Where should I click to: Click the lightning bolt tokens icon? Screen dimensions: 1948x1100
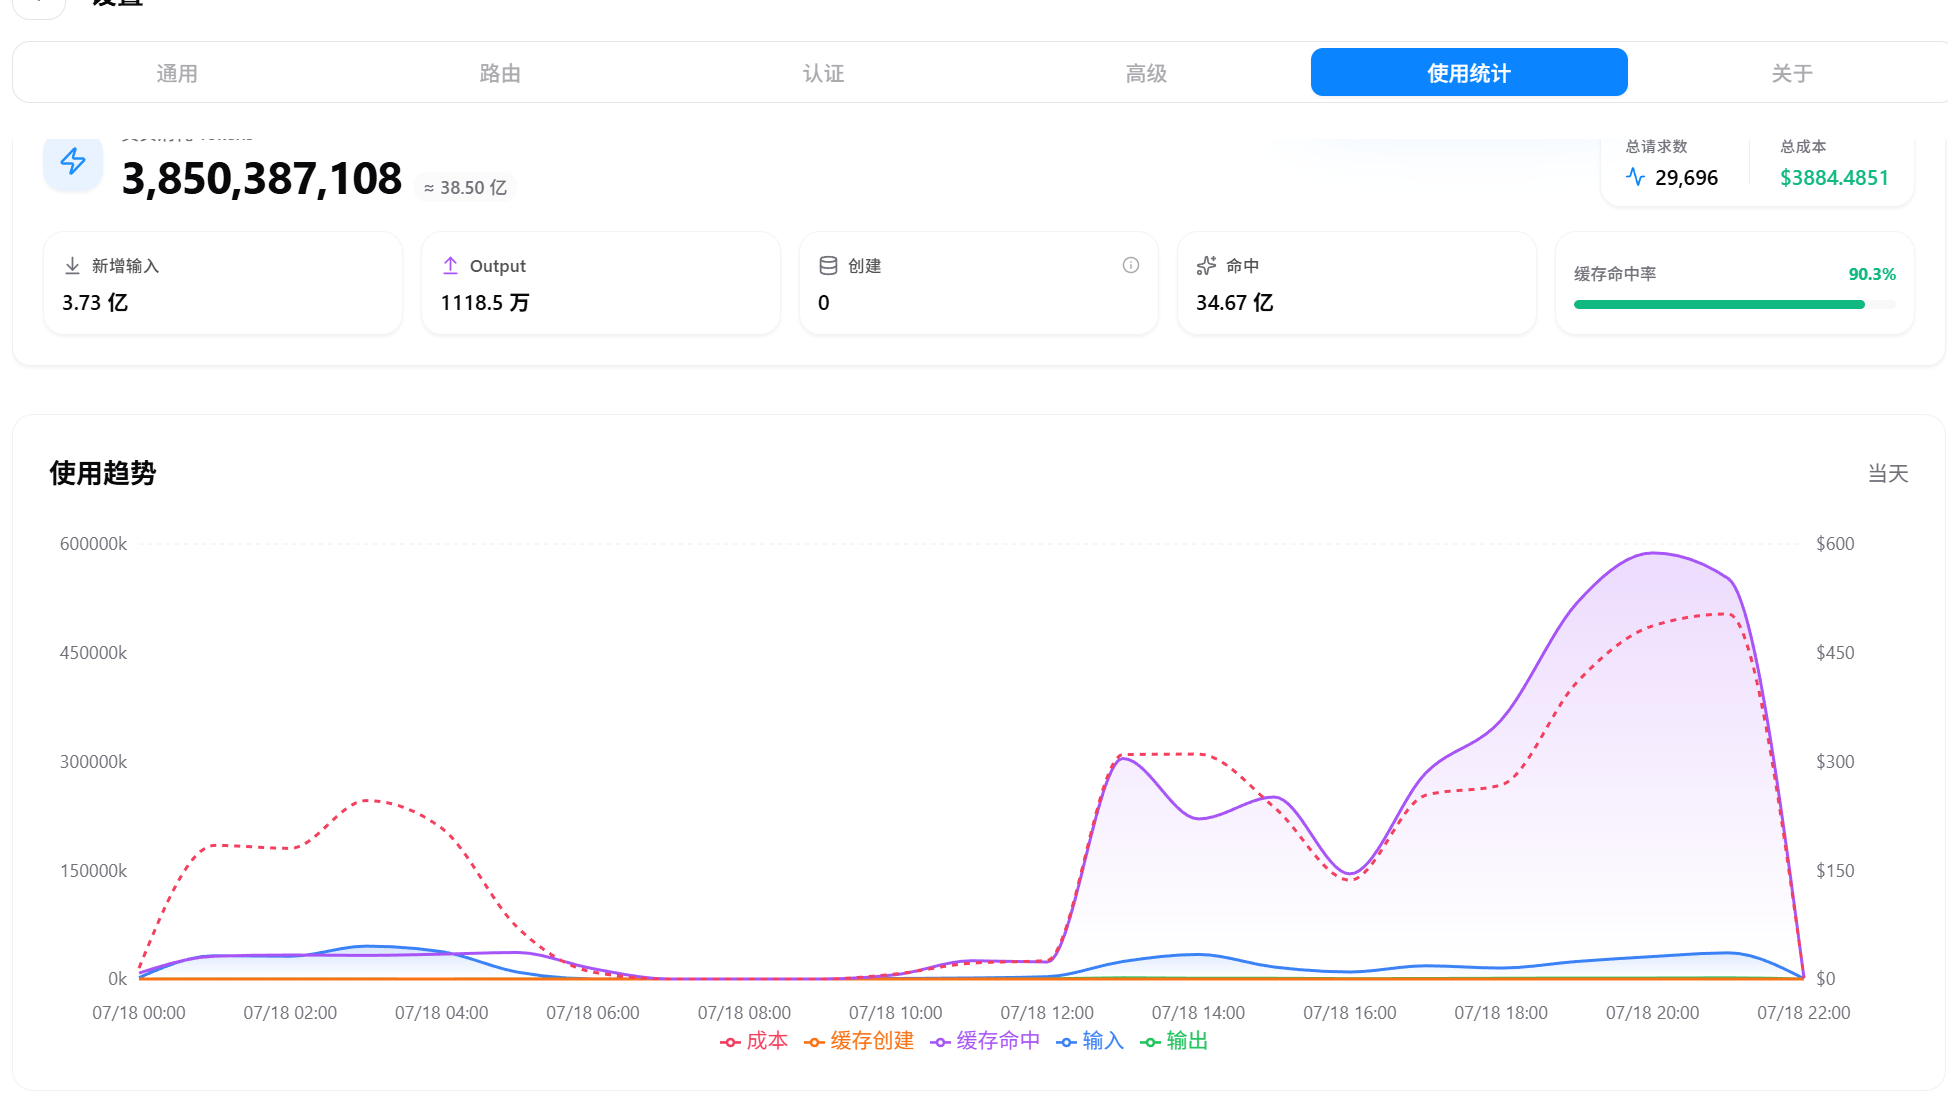[73, 161]
